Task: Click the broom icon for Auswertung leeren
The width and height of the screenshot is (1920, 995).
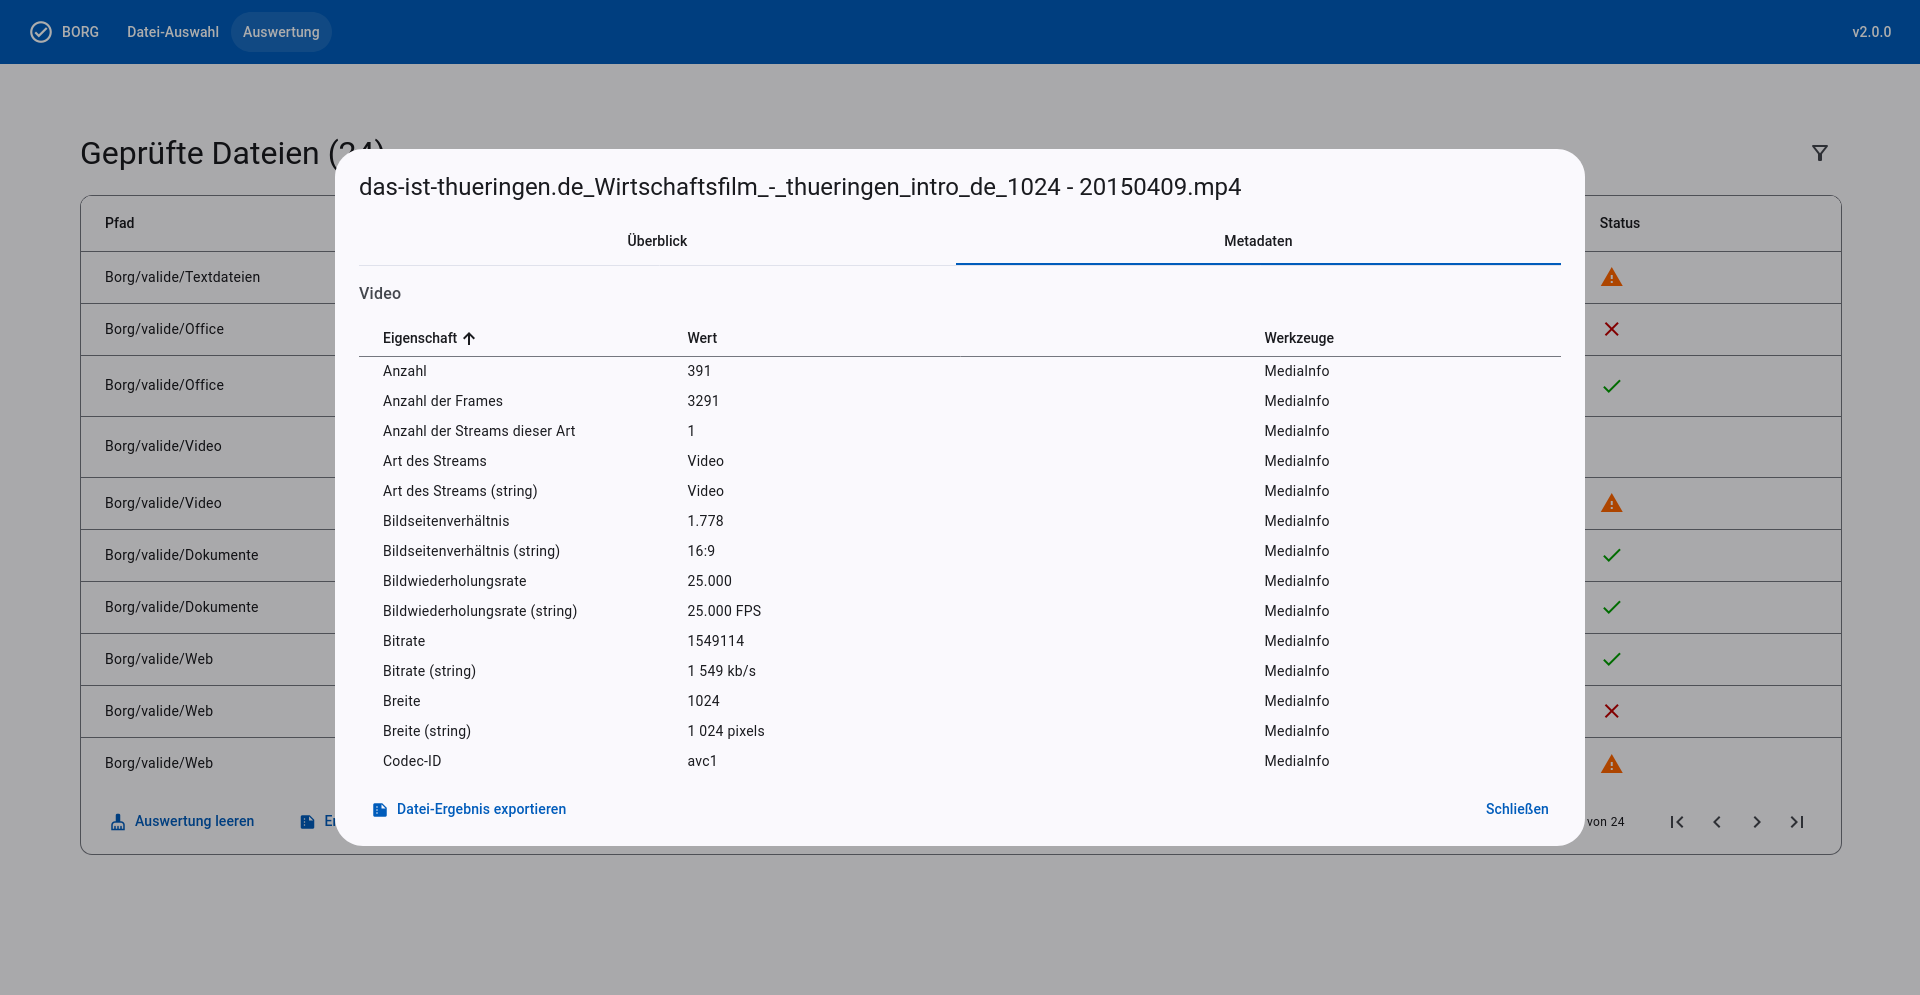Action: [x=118, y=822]
